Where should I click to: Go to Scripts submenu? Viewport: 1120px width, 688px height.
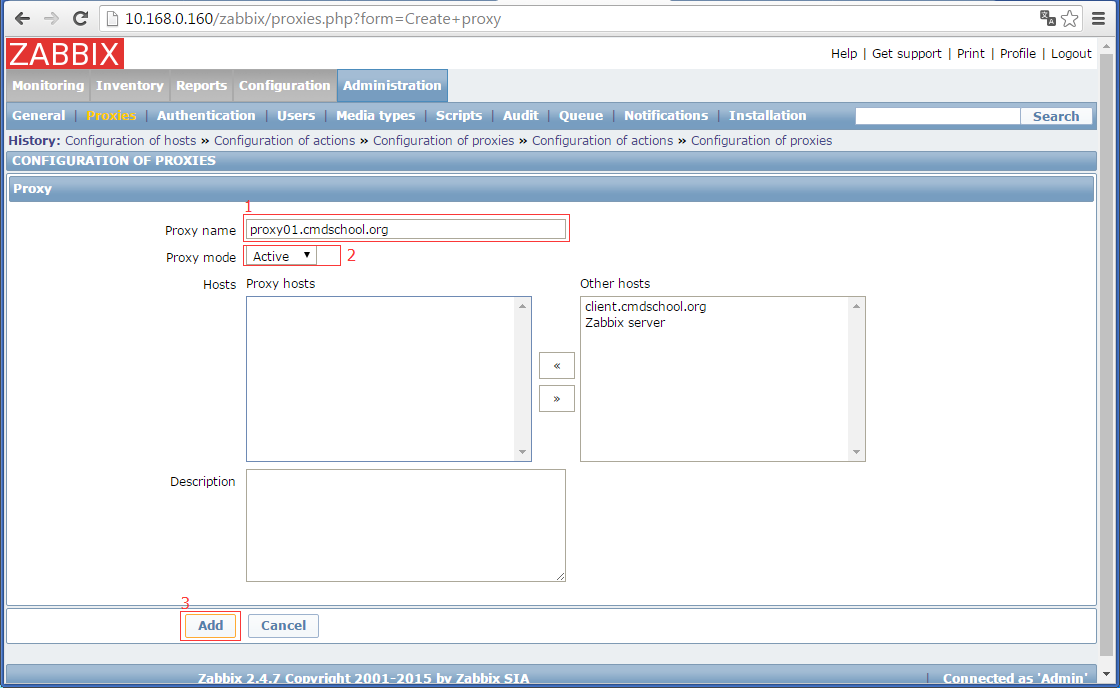pyautogui.click(x=459, y=116)
